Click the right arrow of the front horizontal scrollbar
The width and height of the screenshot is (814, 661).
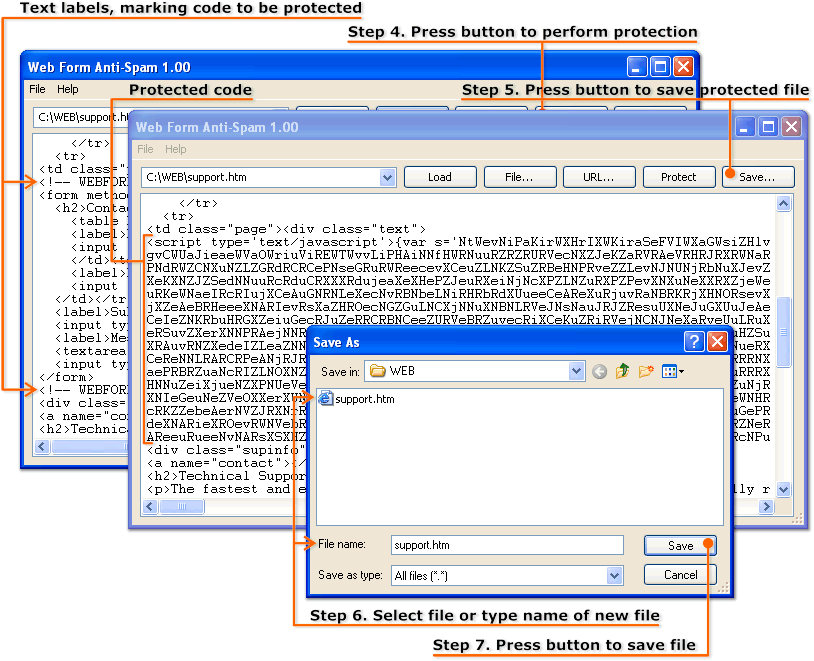click(x=766, y=506)
